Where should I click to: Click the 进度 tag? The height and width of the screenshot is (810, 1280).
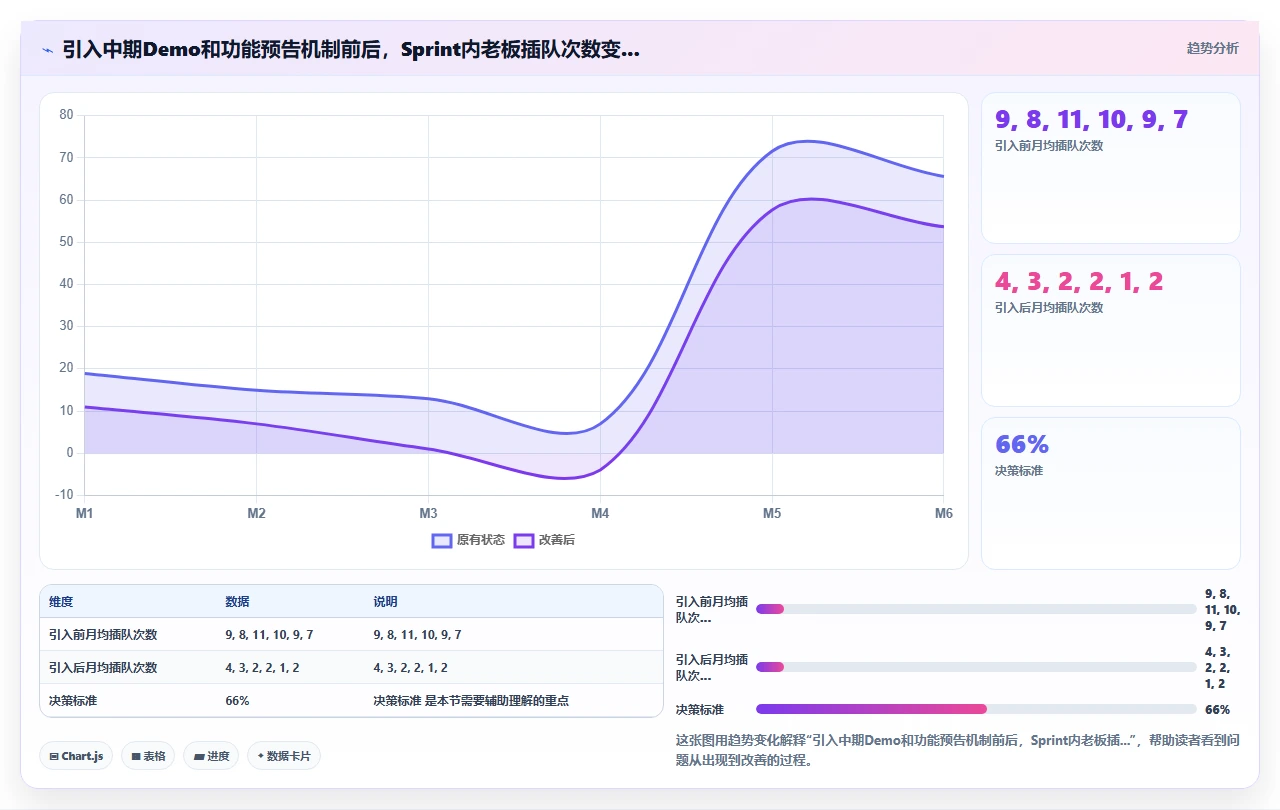(x=211, y=756)
